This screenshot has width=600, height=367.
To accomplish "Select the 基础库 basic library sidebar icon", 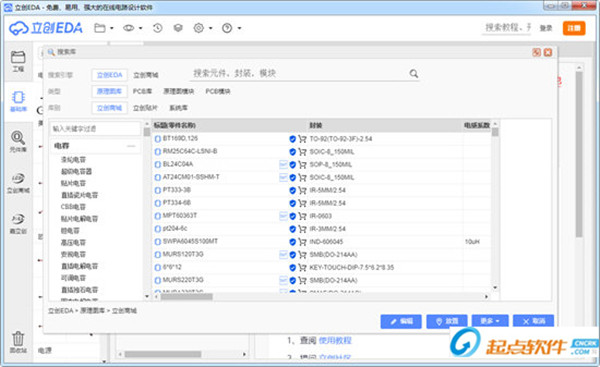I will [18, 101].
